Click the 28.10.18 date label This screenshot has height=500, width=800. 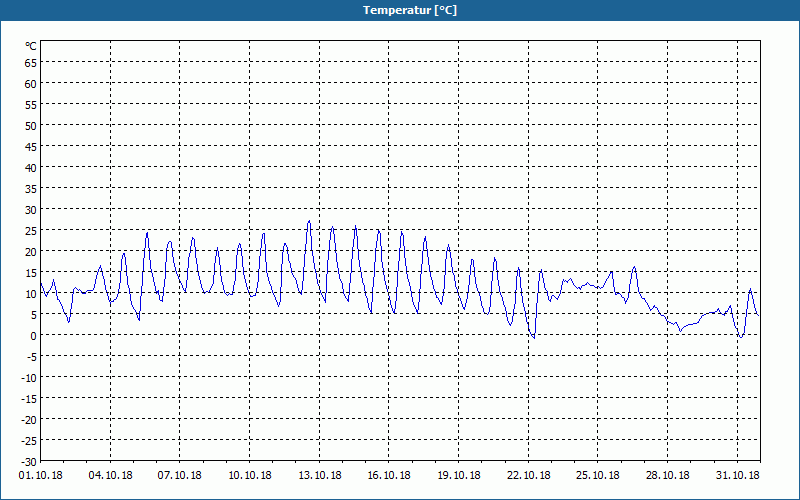[x=667, y=475]
